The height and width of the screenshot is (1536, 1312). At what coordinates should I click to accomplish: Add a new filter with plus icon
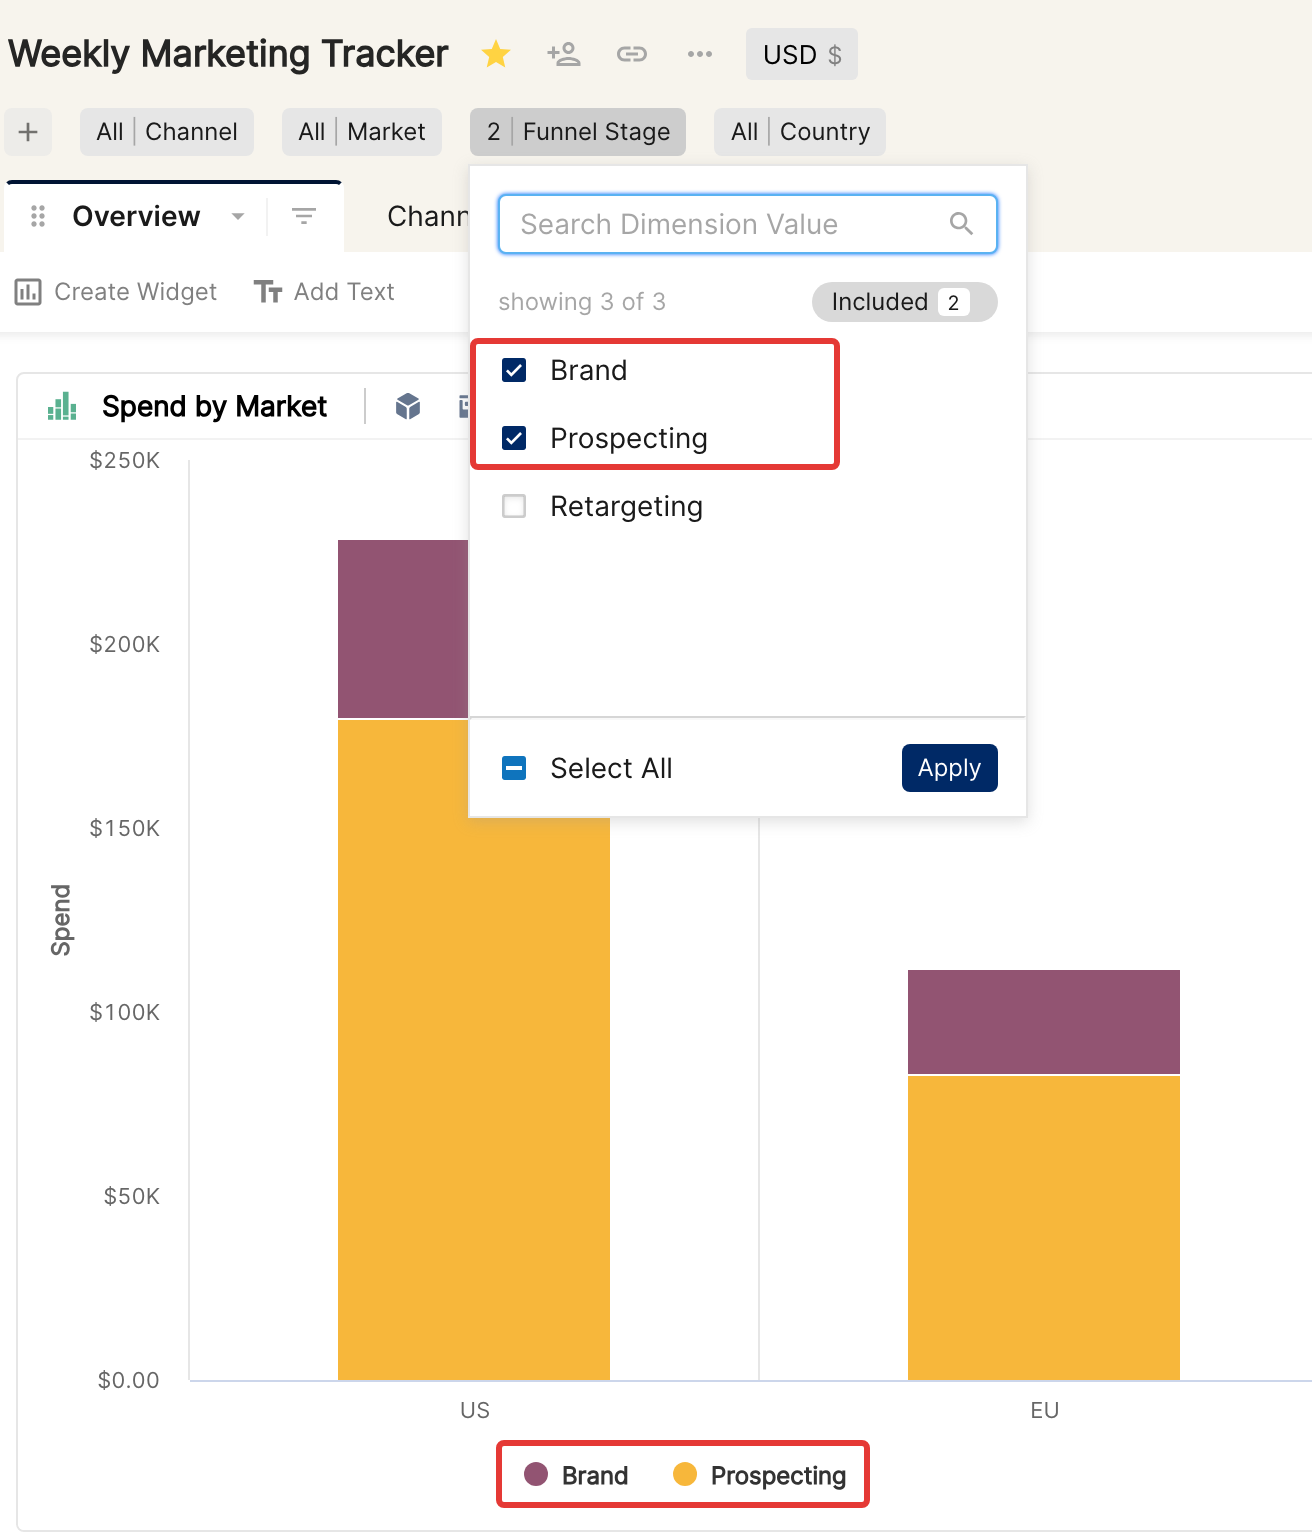click(x=28, y=132)
